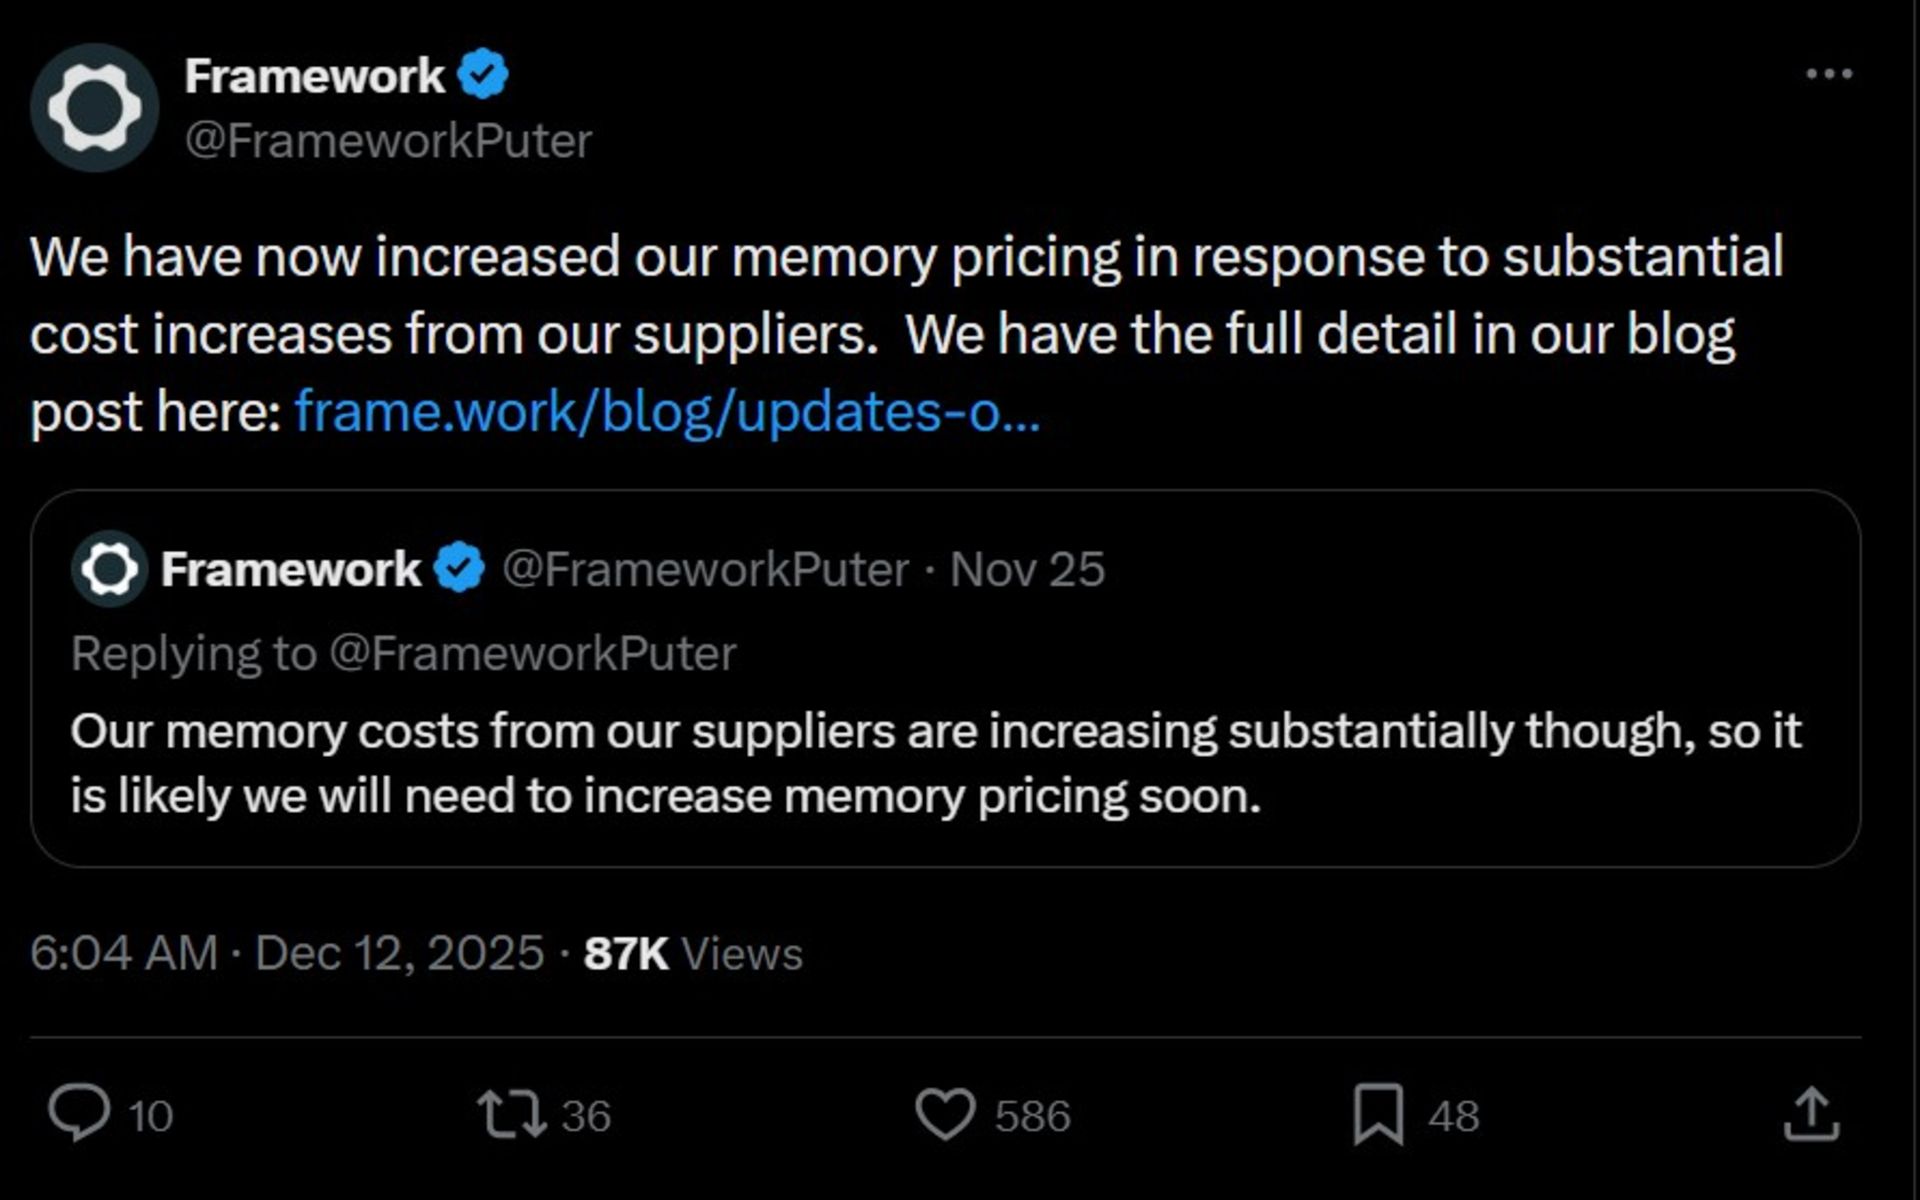The height and width of the screenshot is (1200, 1920).
Task: Click the Framework name in the quoted tweet header
Action: click(290, 570)
